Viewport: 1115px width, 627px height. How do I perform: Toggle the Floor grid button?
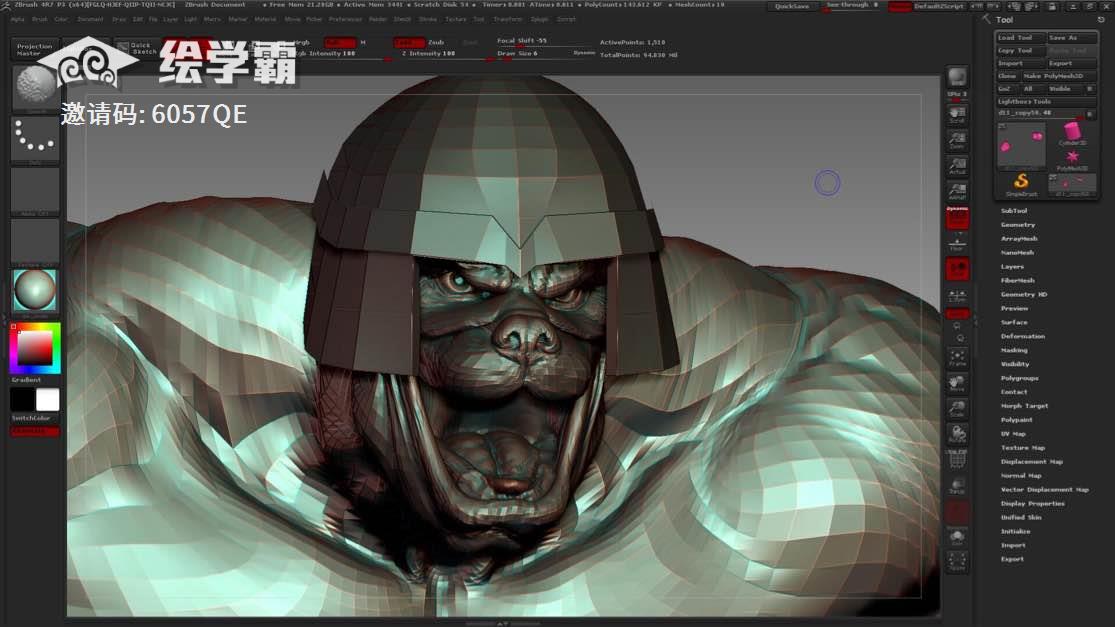click(957, 242)
